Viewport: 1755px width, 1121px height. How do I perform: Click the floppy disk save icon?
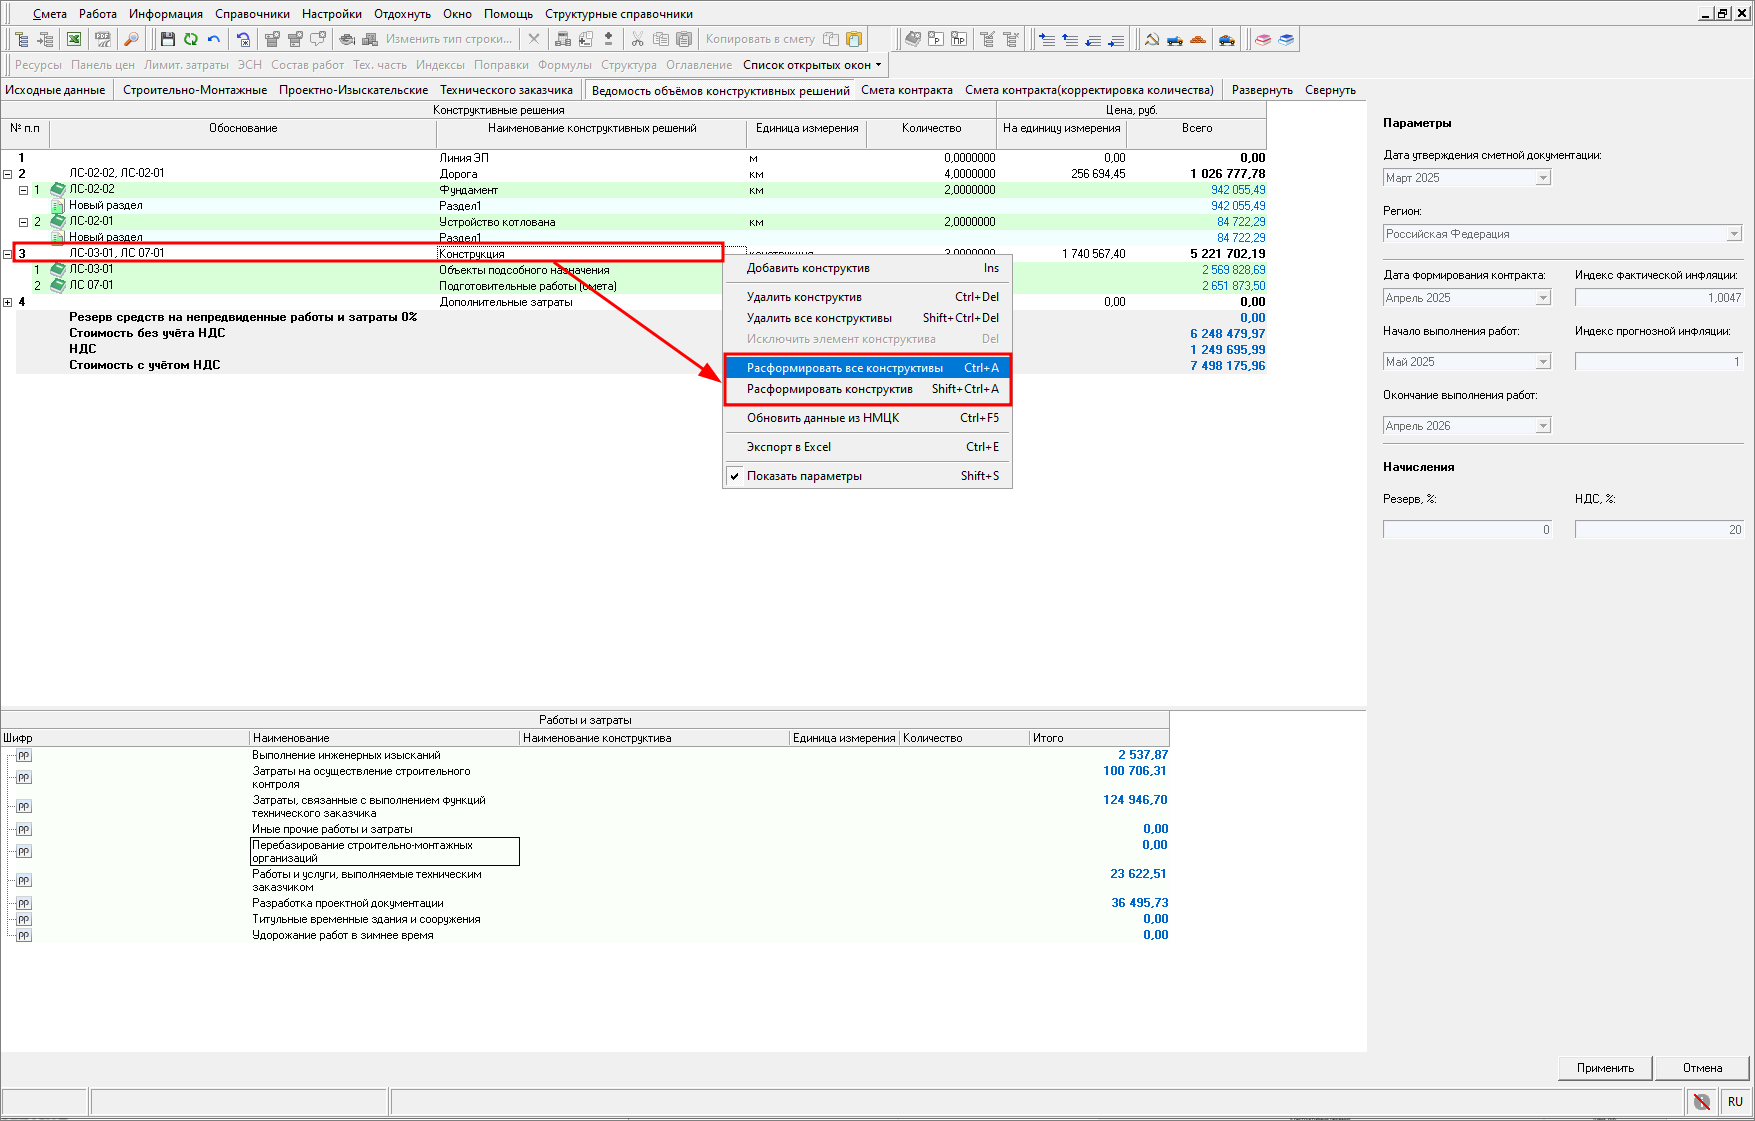pyautogui.click(x=168, y=39)
